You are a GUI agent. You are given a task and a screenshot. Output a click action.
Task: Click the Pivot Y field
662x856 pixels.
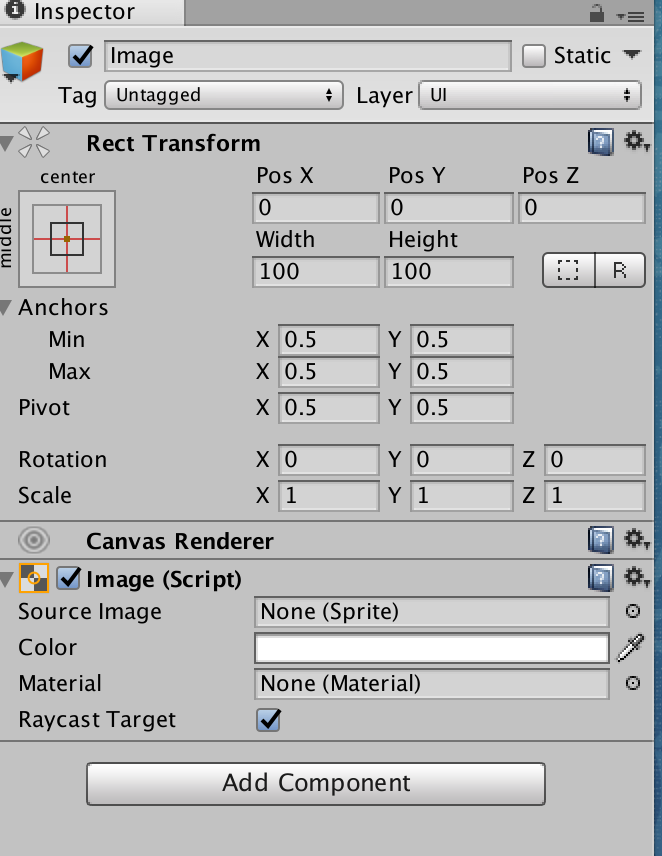point(462,408)
